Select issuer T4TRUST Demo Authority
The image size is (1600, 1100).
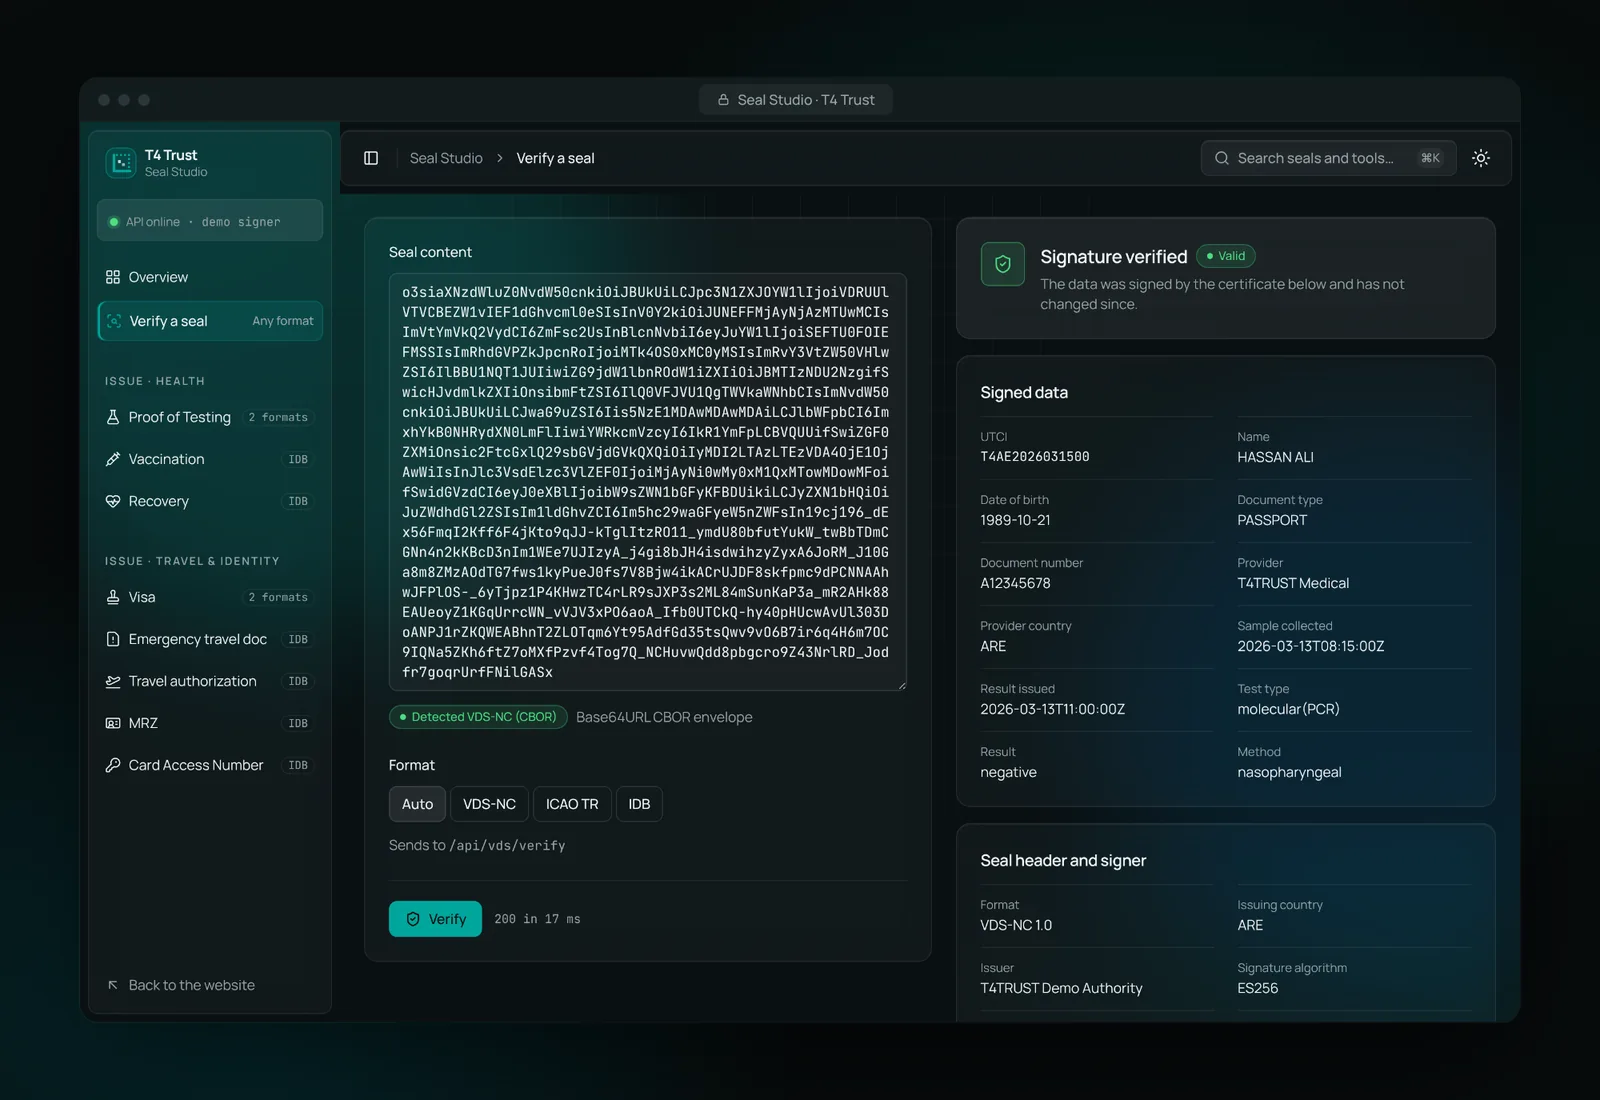(x=1061, y=988)
